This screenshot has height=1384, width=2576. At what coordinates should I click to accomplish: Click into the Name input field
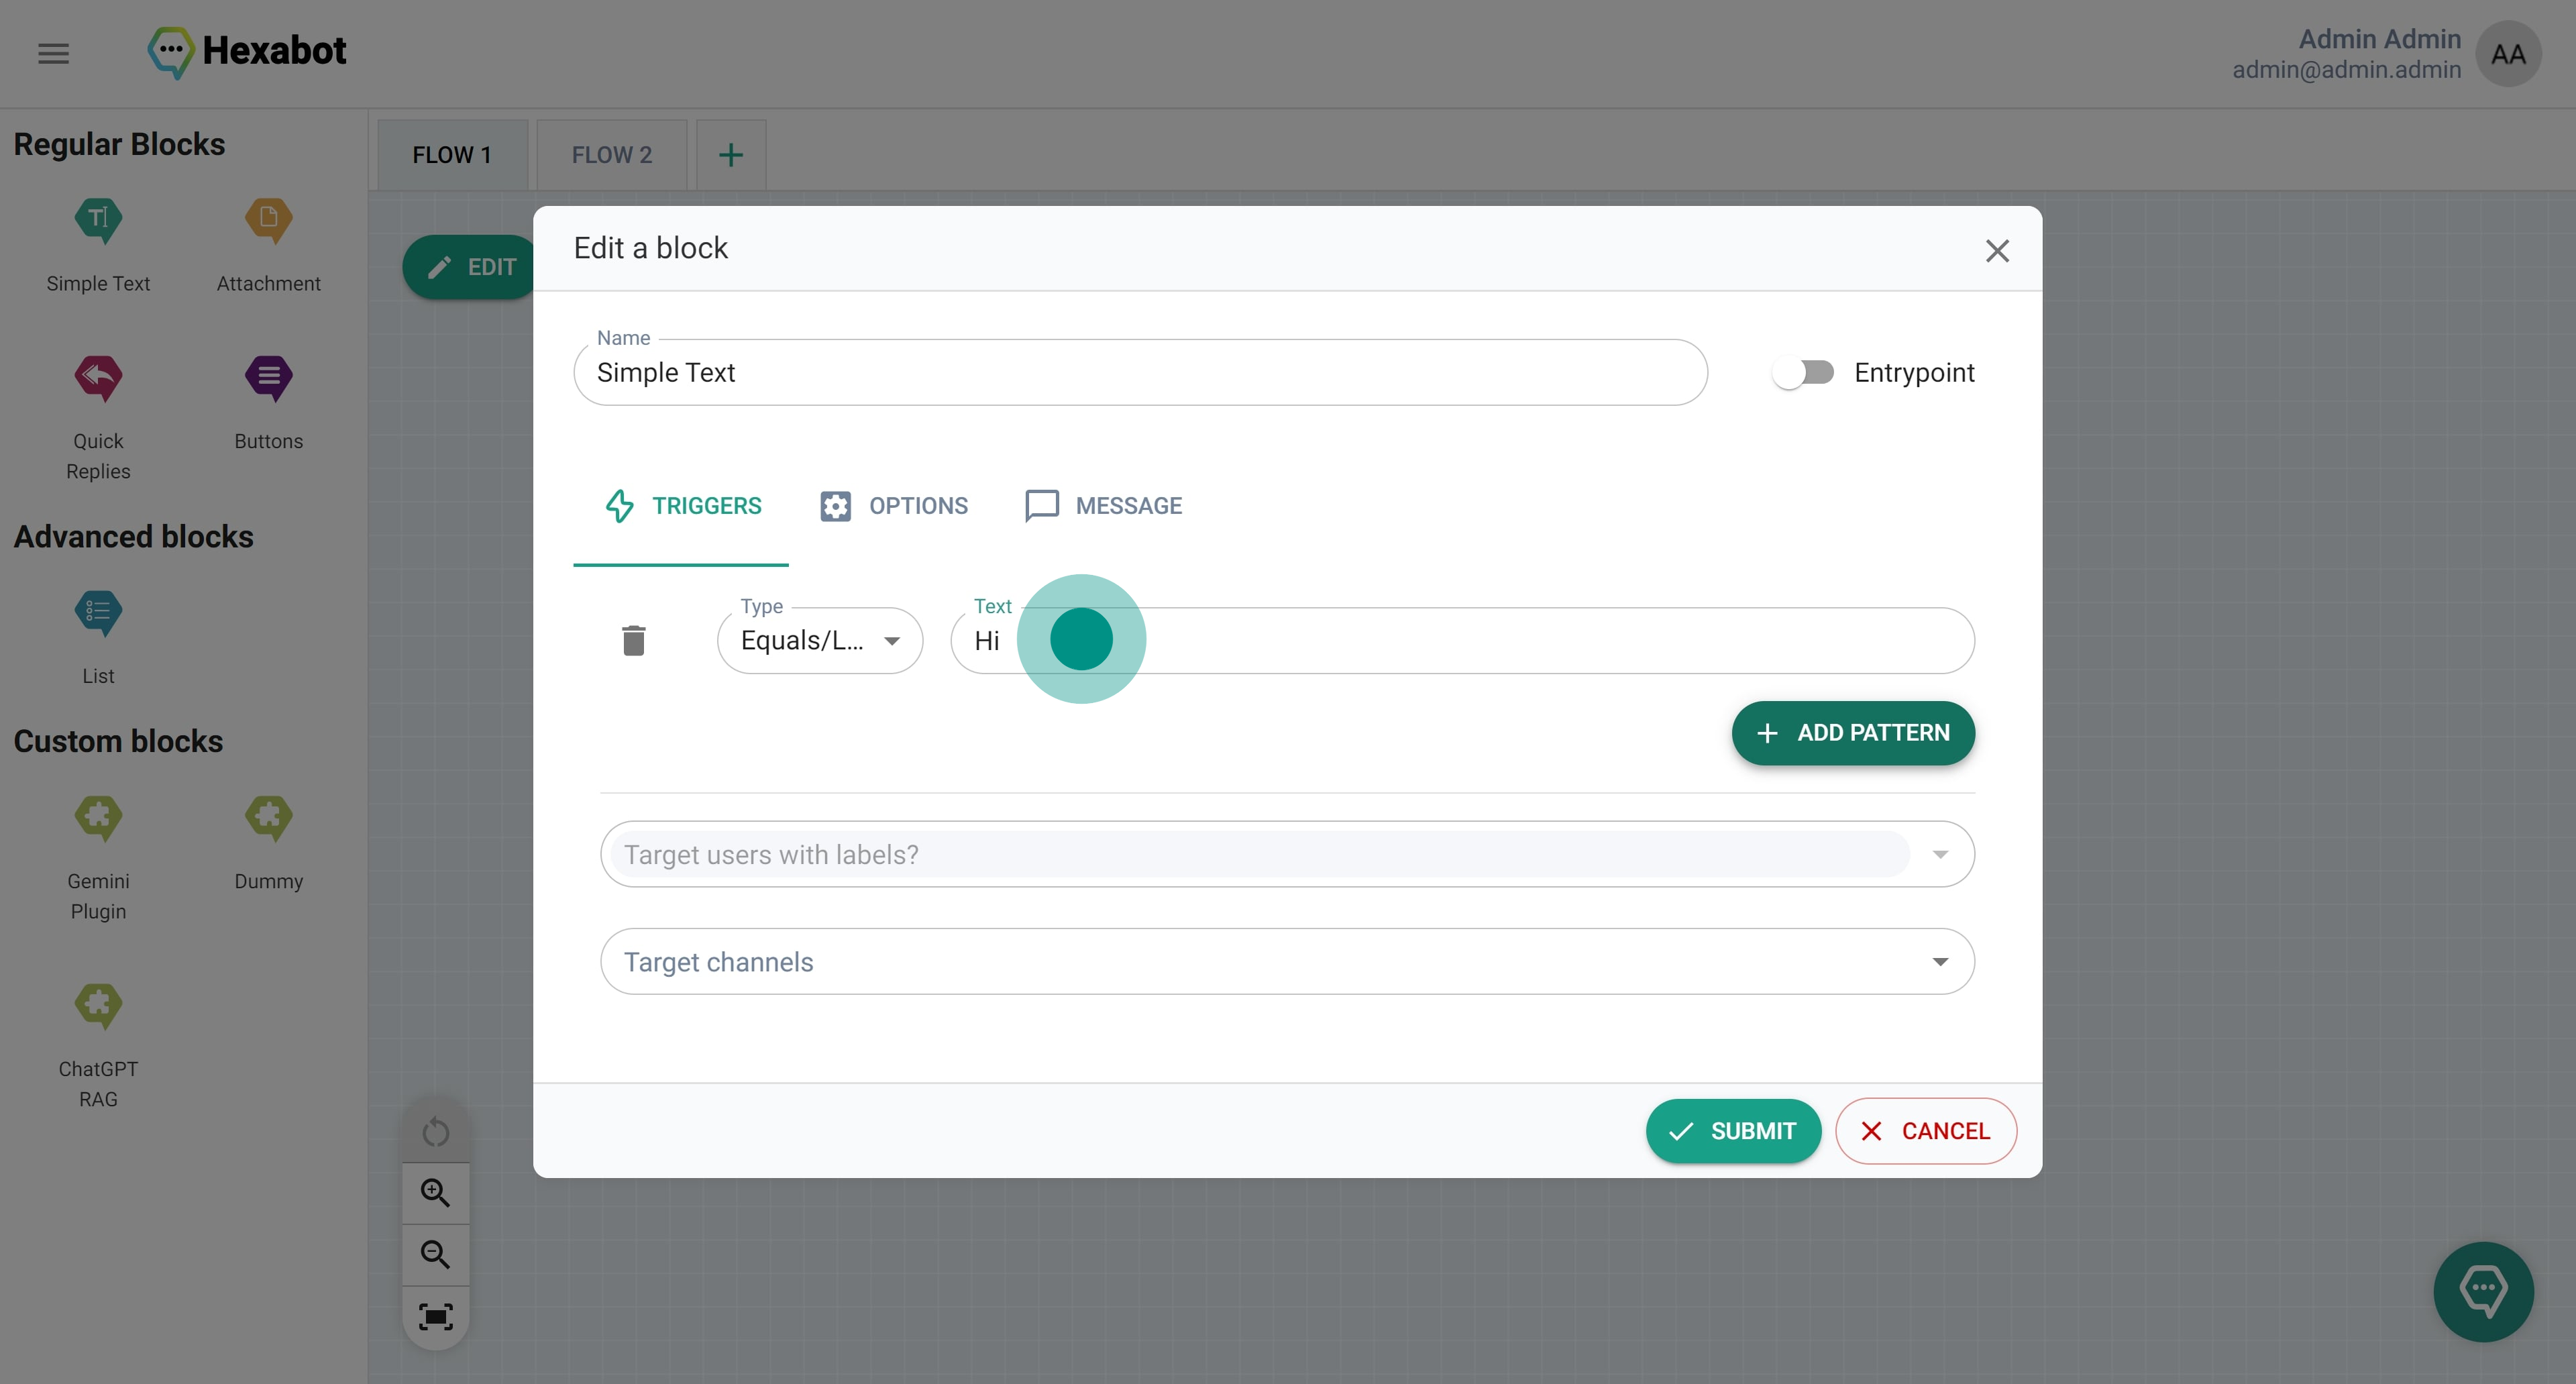1139,373
